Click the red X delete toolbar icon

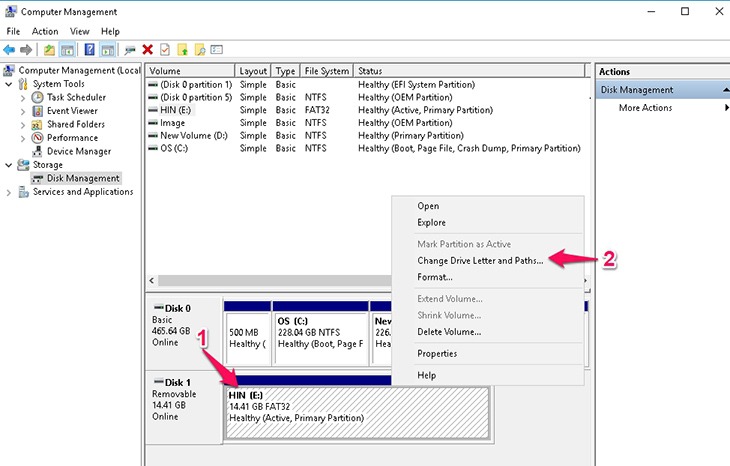point(148,49)
